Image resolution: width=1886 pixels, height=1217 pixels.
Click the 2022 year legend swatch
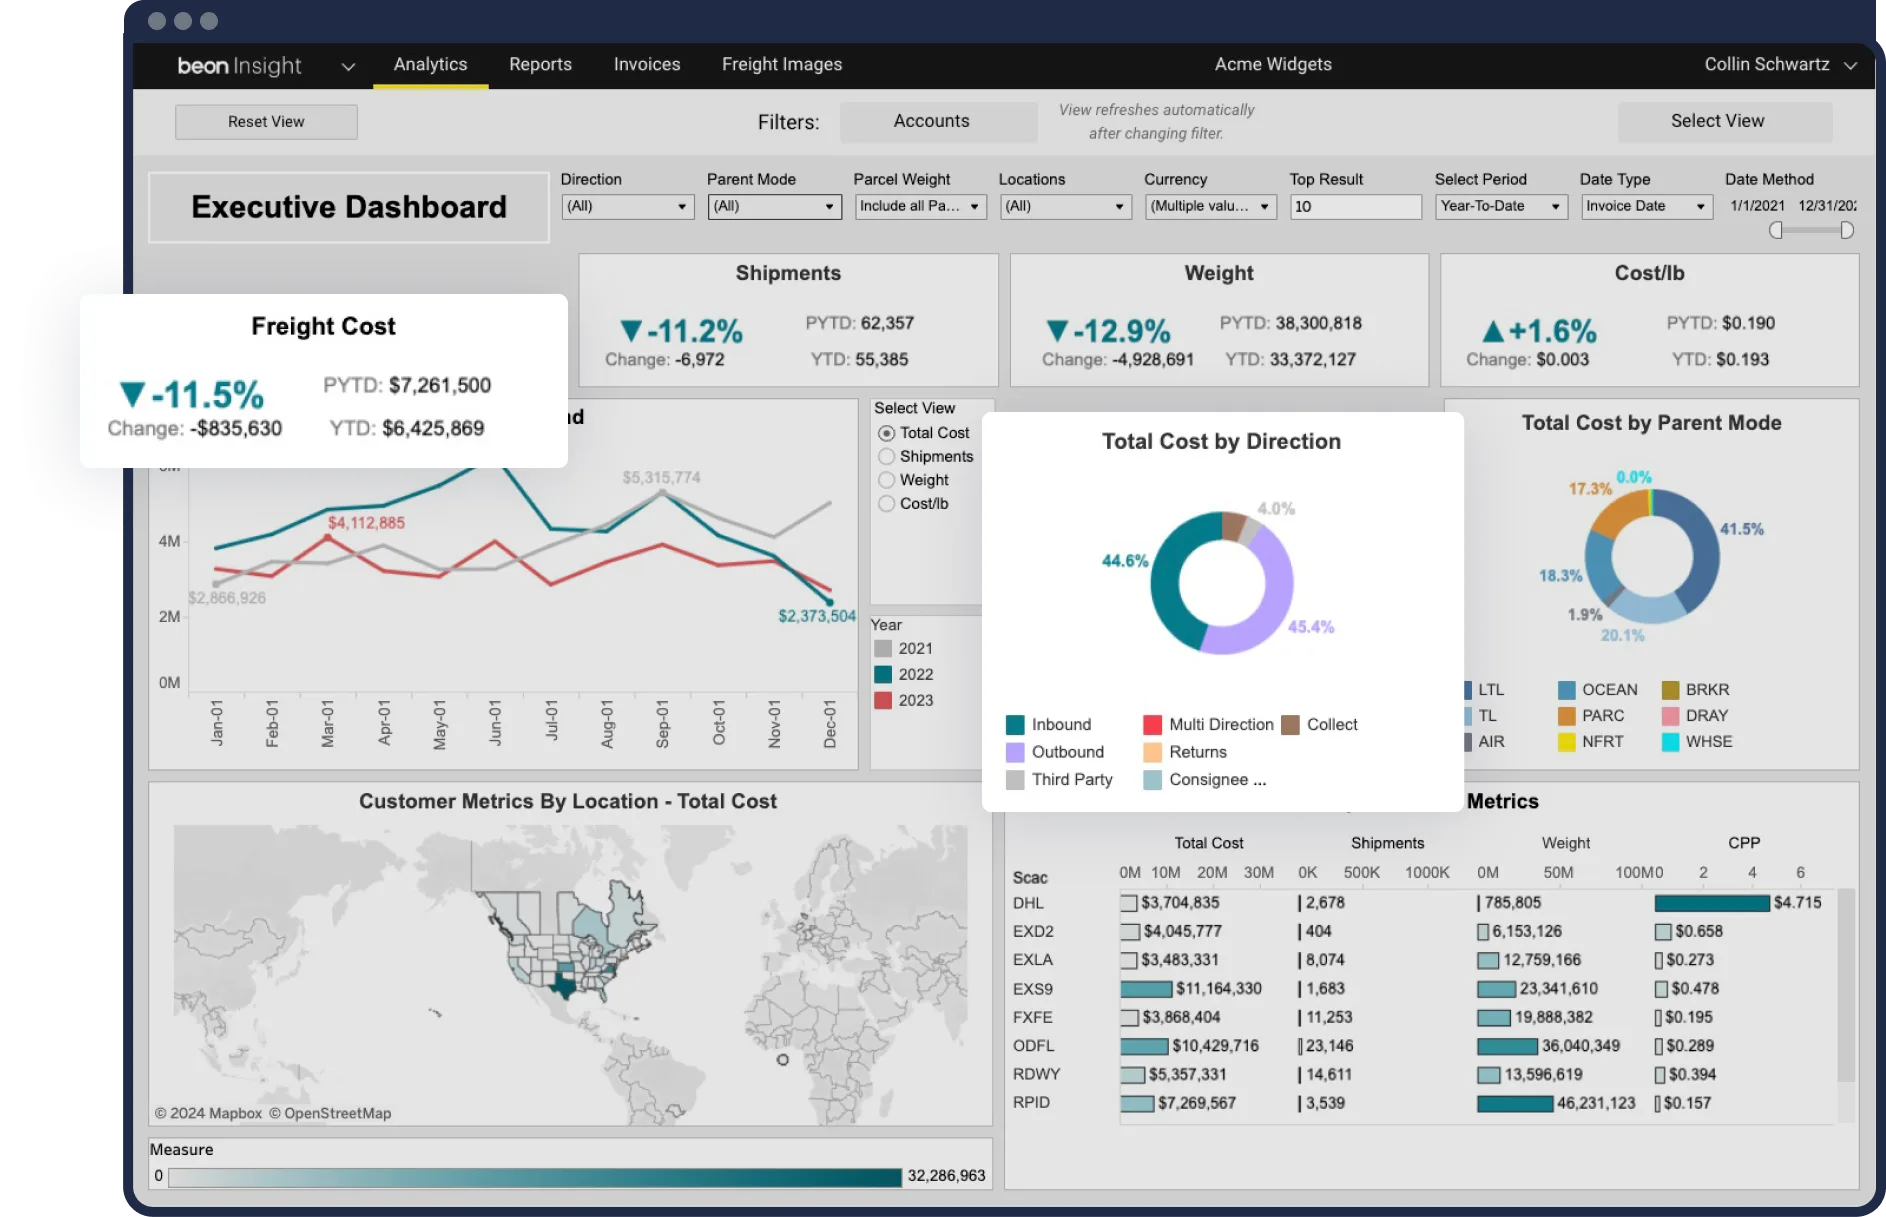tap(883, 675)
